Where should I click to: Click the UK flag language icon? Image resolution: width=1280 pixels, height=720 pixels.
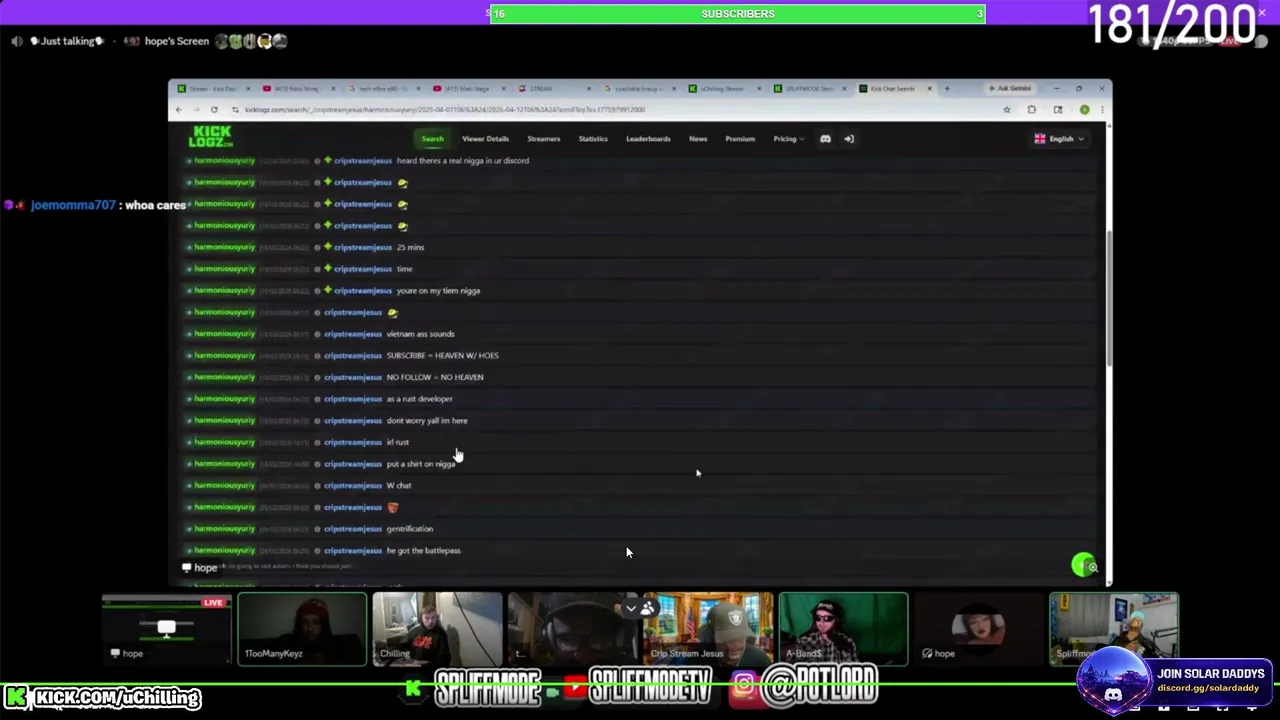point(1040,139)
